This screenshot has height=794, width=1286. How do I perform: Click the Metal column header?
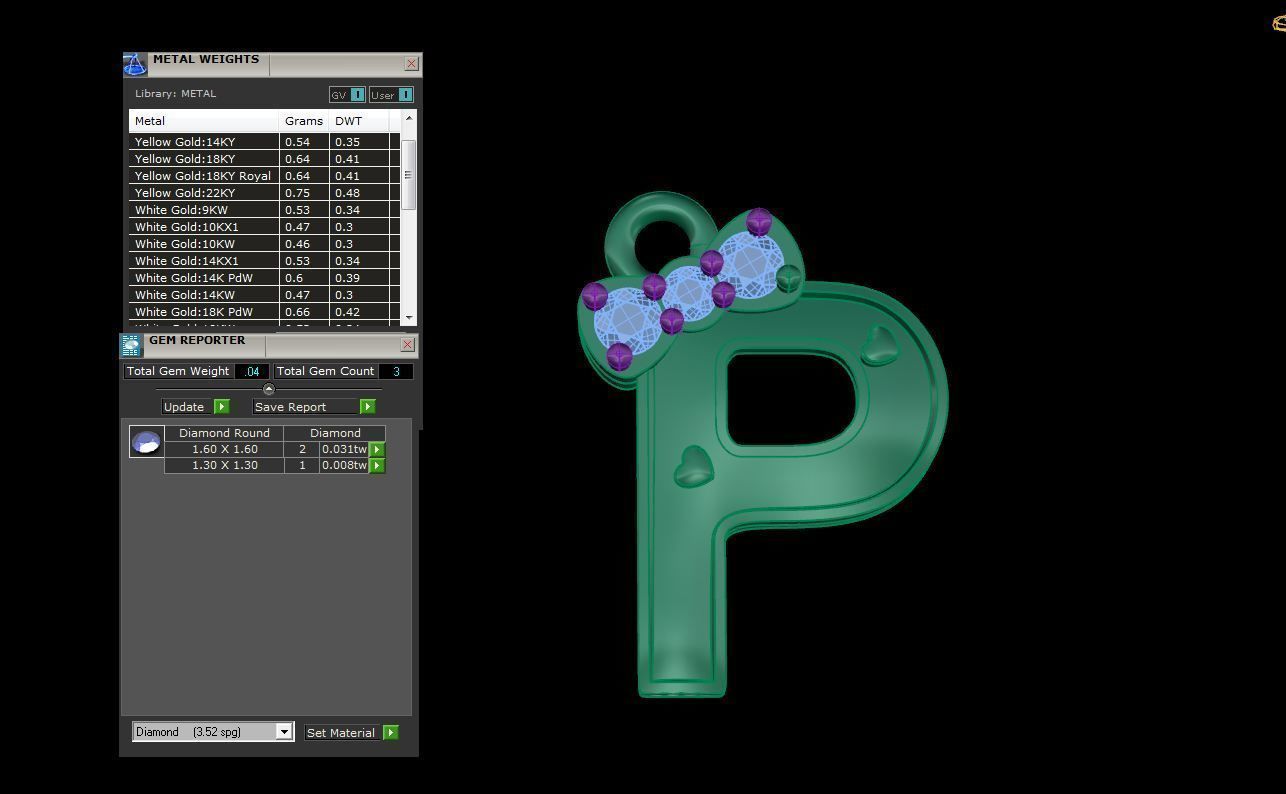tap(204, 121)
